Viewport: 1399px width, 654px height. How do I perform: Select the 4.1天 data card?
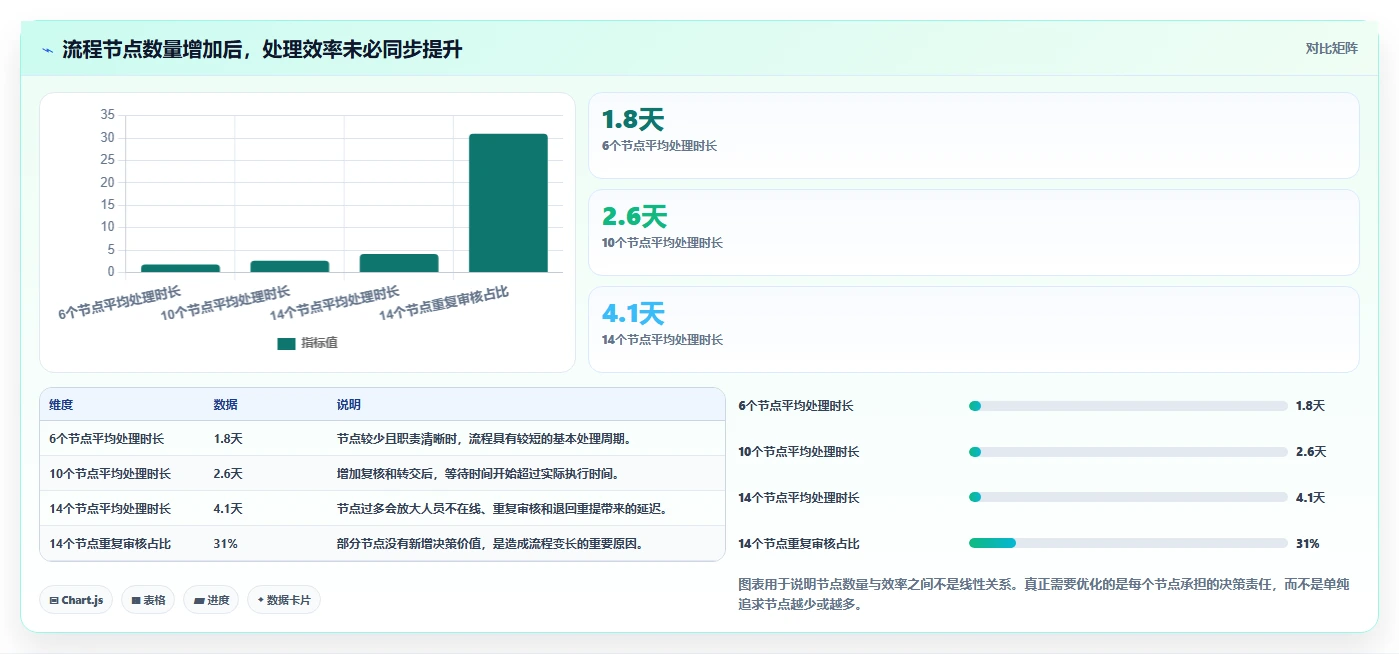coord(973,330)
